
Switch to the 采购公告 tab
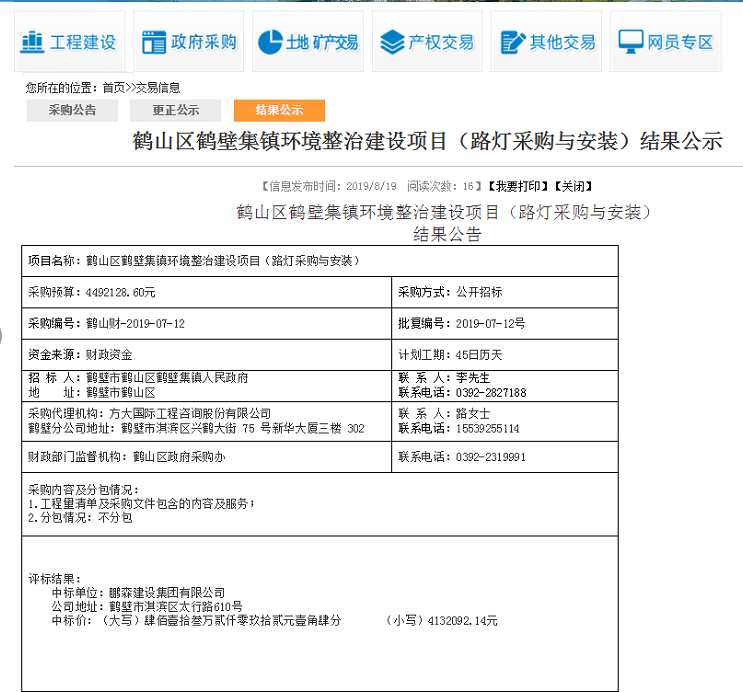pyautogui.click(x=72, y=110)
